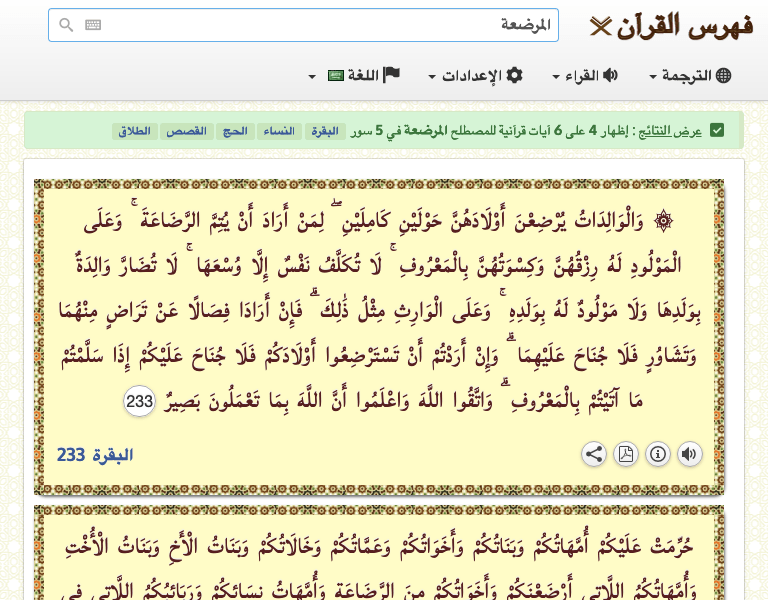Open the virtual keyboard icon
768x600 pixels.
pos(93,25)
